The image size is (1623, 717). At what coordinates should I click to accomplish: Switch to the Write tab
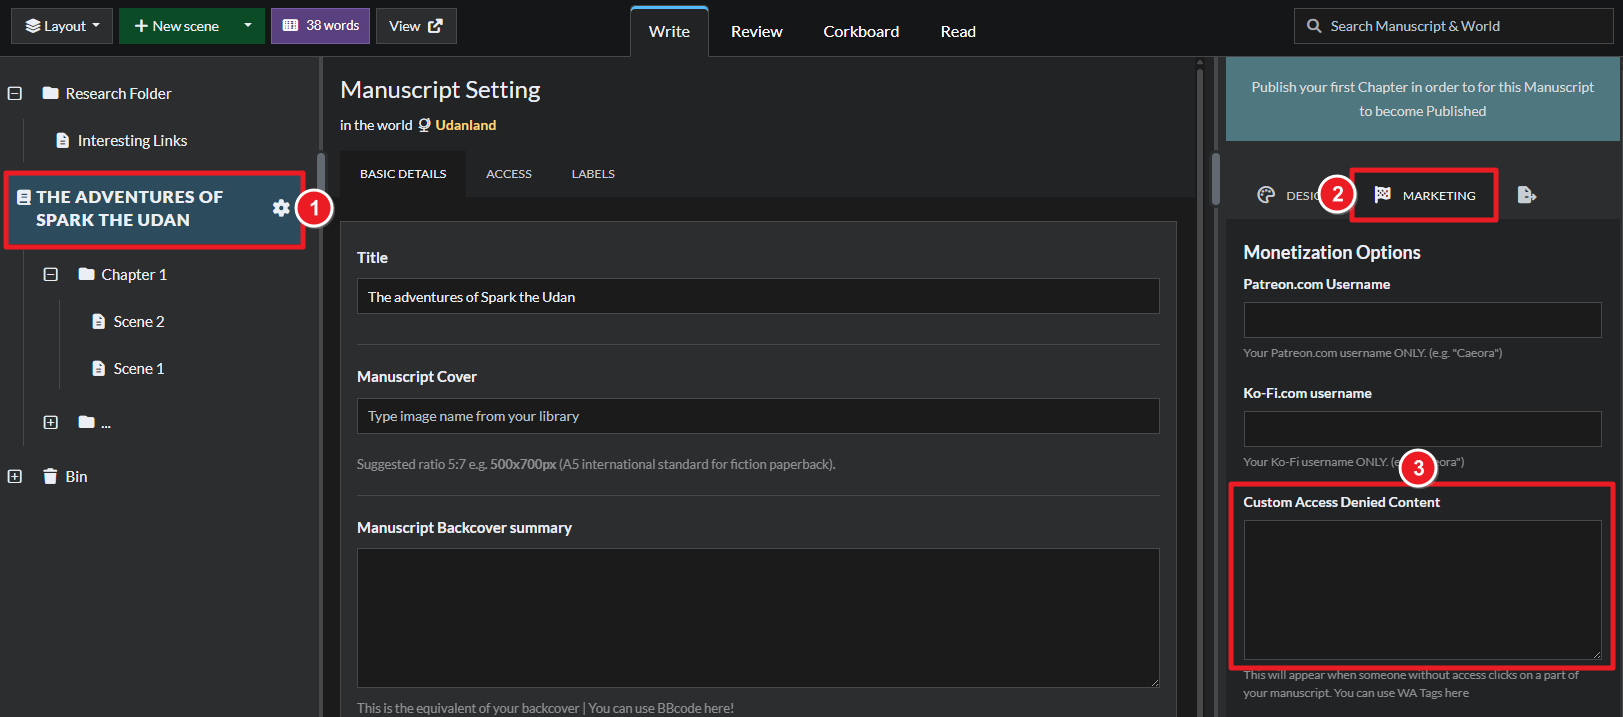point(669,32)
